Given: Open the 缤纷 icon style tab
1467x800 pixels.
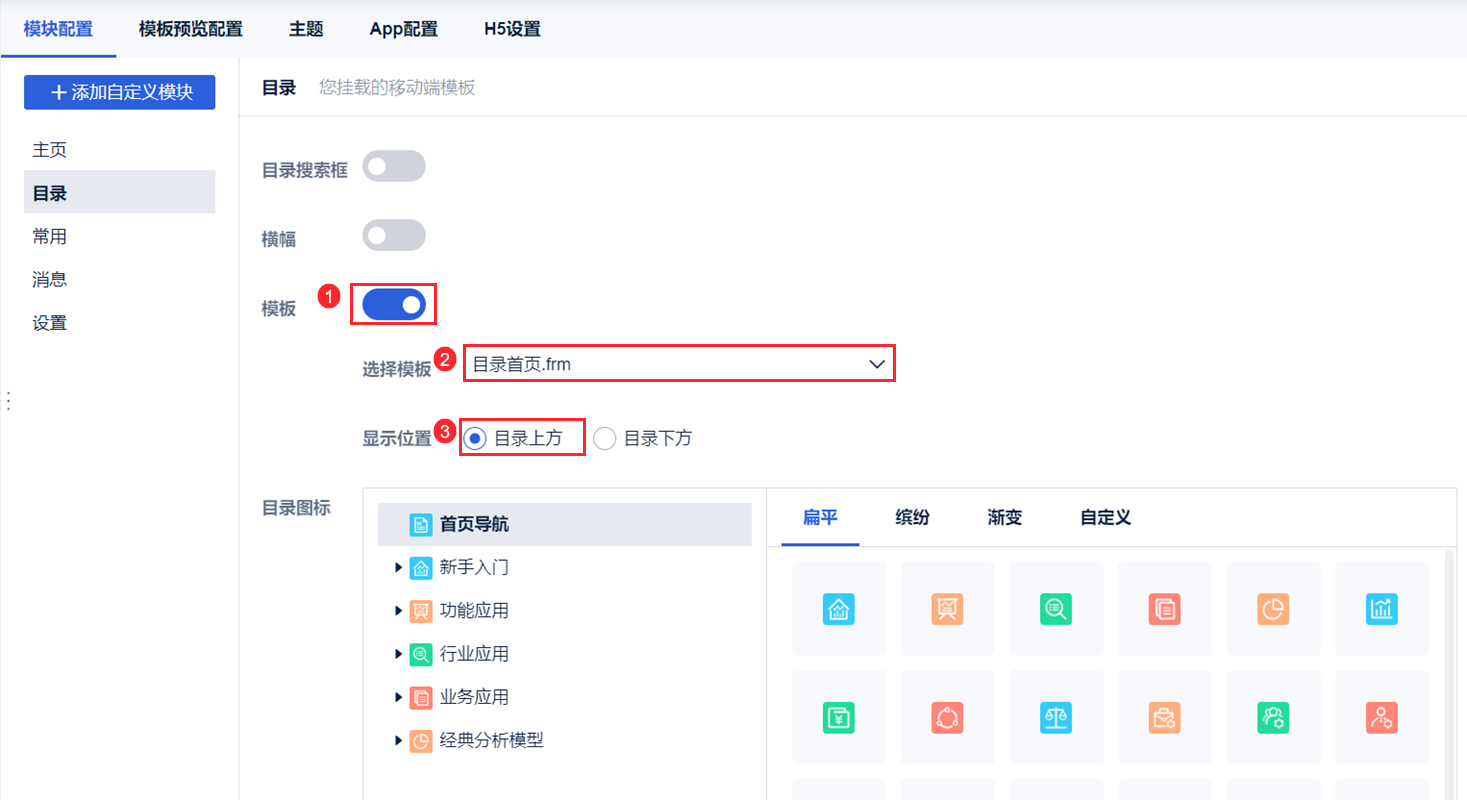Looking at the screenshot, I should (911, 517).
